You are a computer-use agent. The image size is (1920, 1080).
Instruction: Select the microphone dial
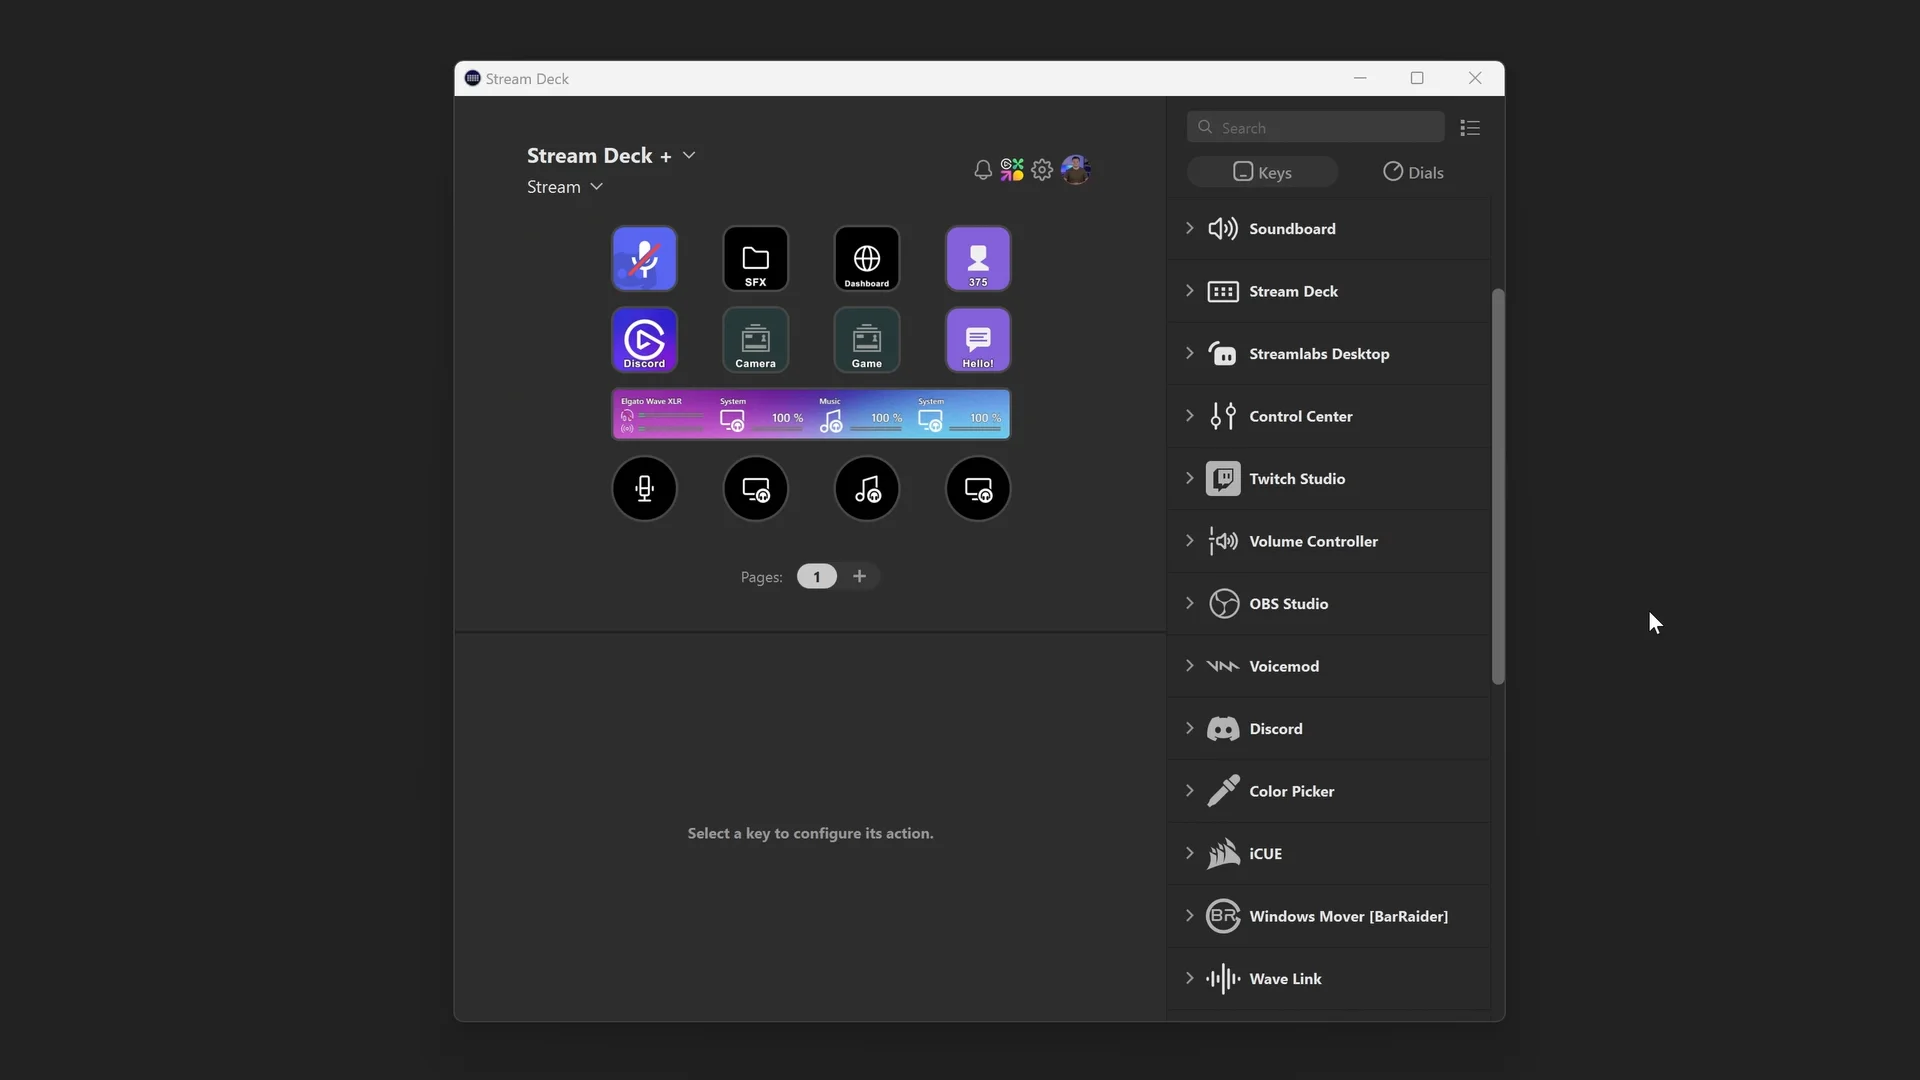(x=644, y=489)
